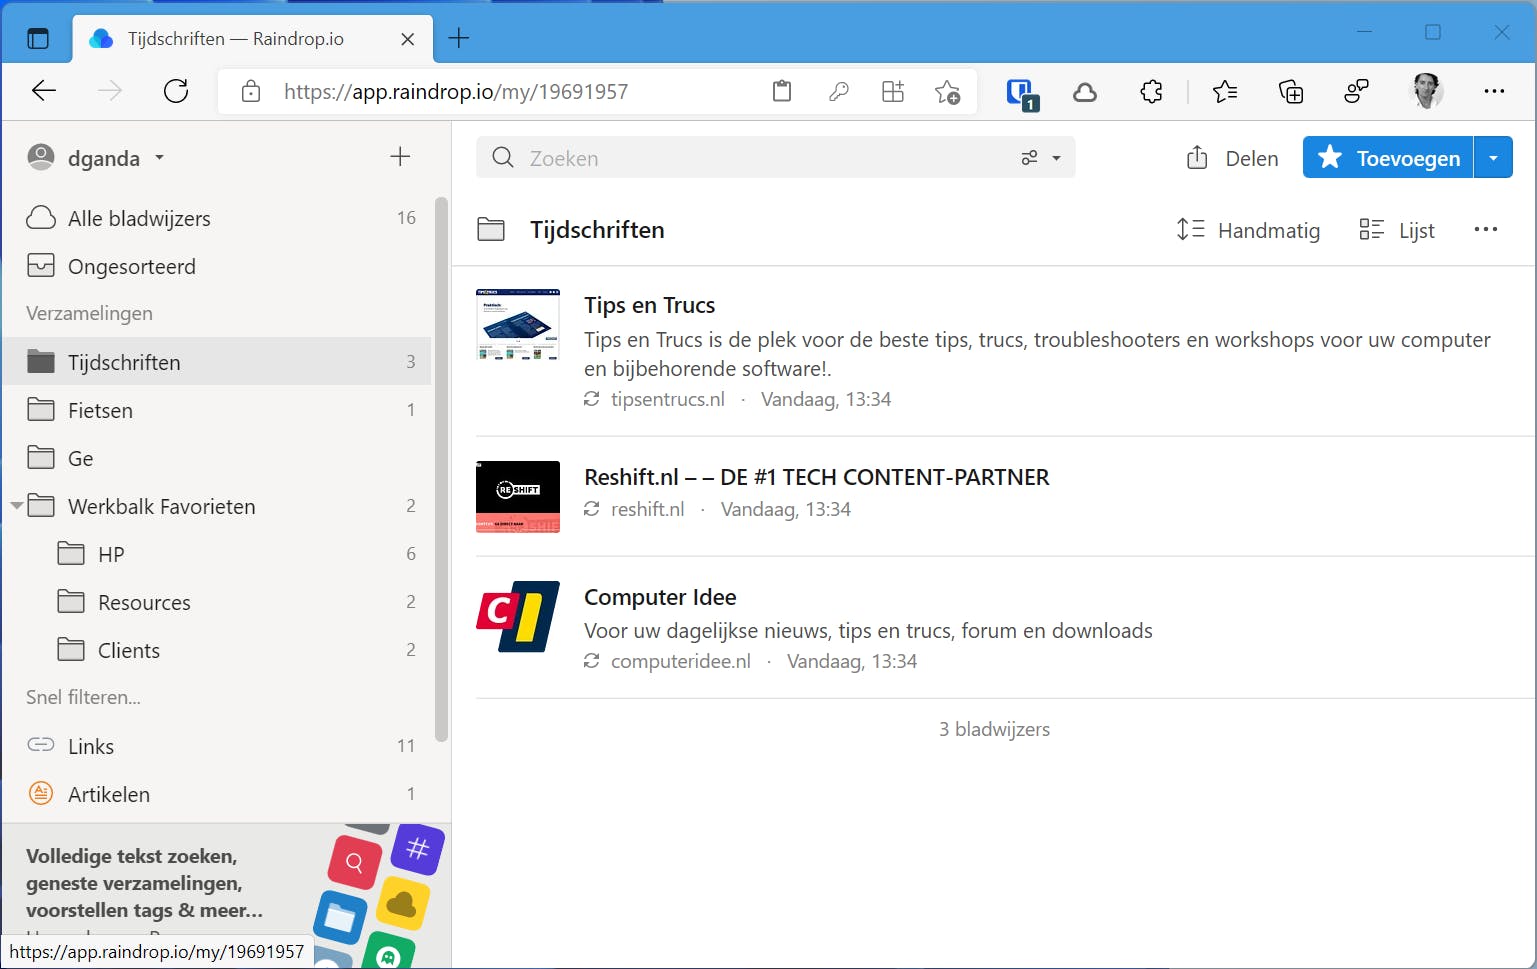
Task: Click the Alle bladwijzers cloud icon
Action: (41, 217)
